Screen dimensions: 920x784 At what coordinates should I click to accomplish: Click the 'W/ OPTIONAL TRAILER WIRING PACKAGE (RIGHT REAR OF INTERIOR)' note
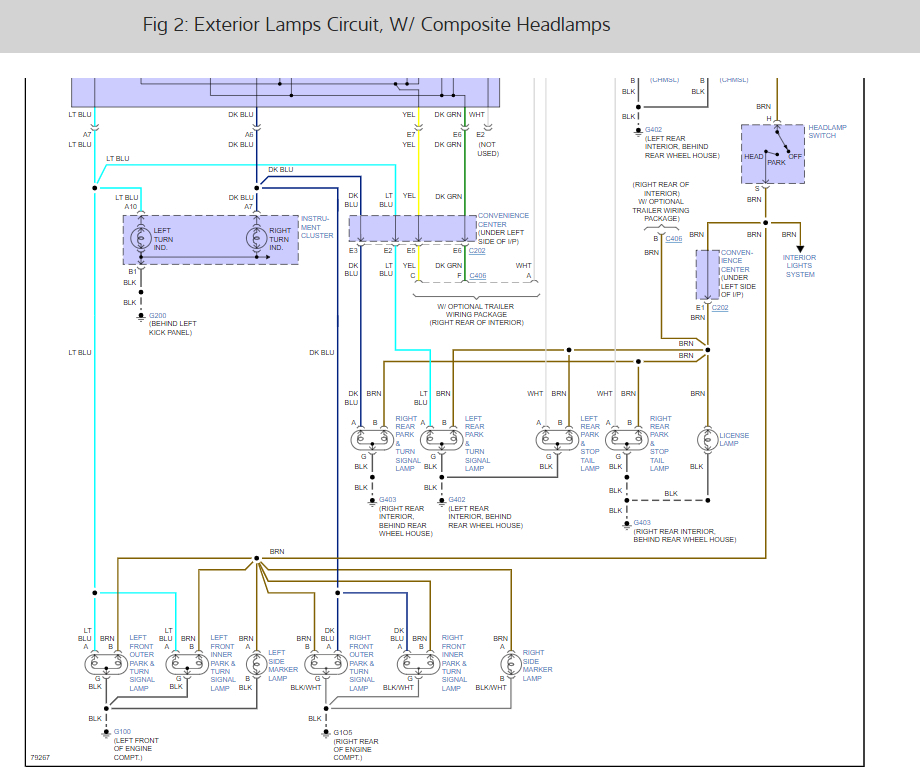(x=476, y=315)
